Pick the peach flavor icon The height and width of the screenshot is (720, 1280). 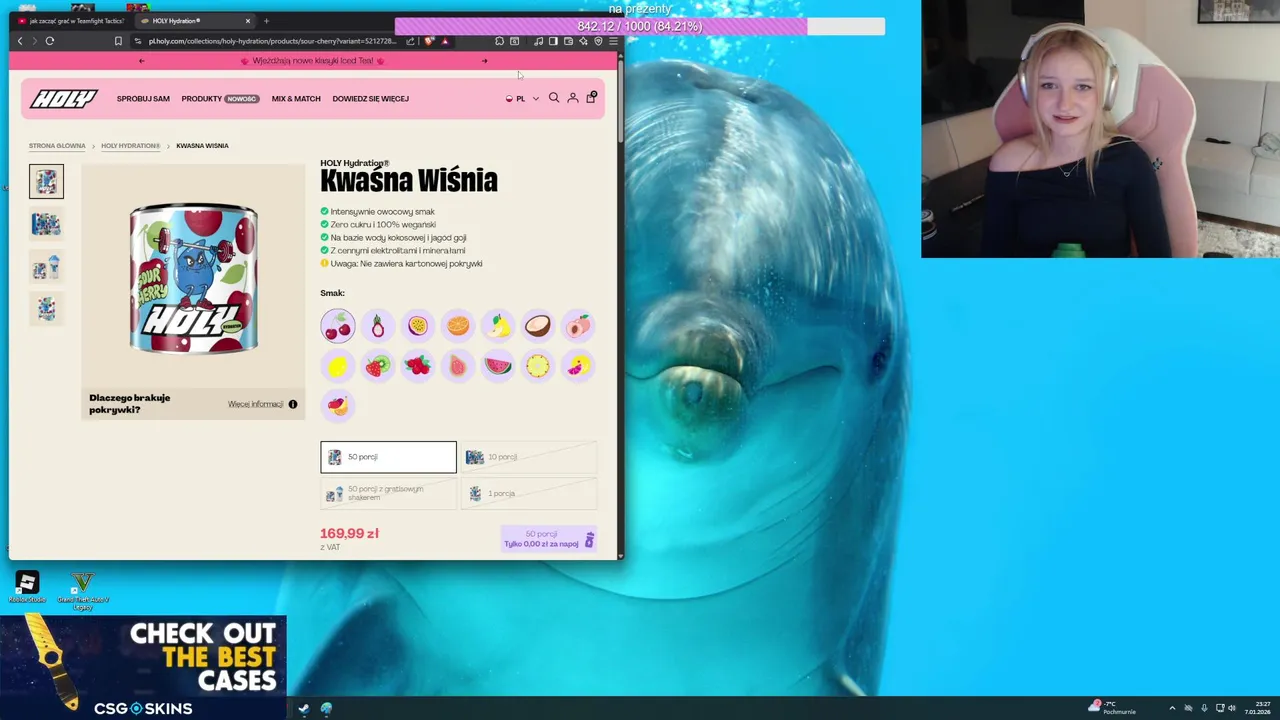pyautogui.click(x=578, y=326)
